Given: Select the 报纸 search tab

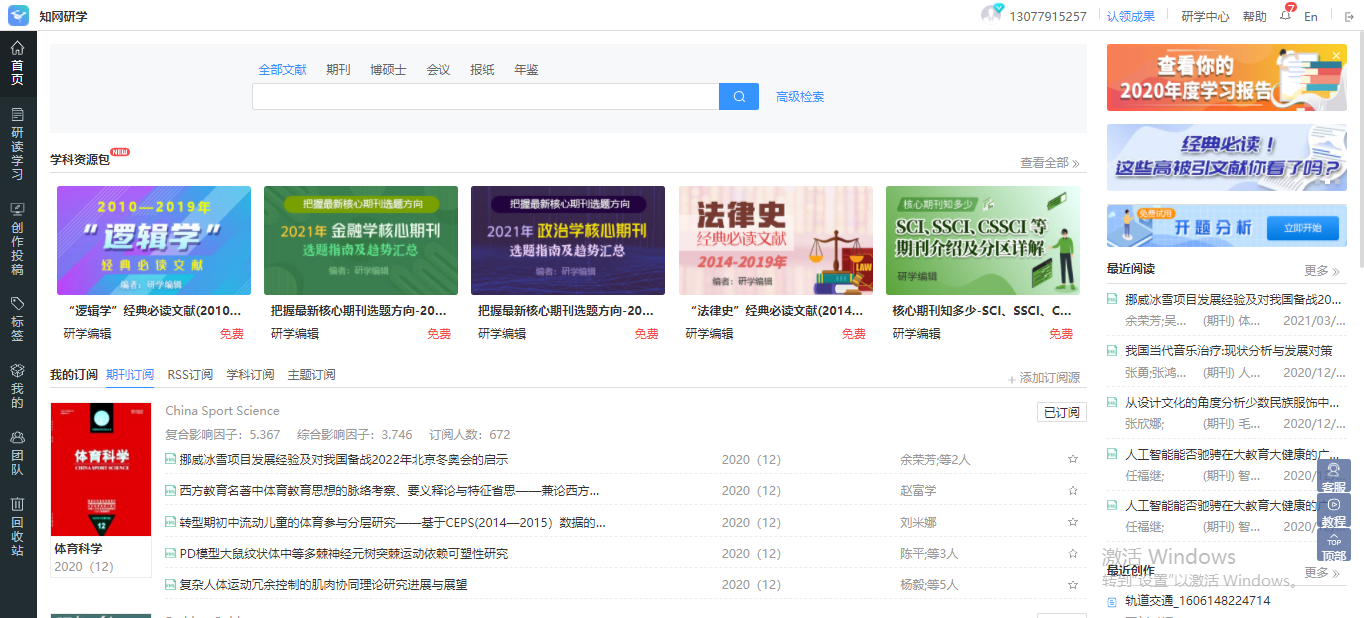Looking at the screenshot, I should tap(482, 69).
